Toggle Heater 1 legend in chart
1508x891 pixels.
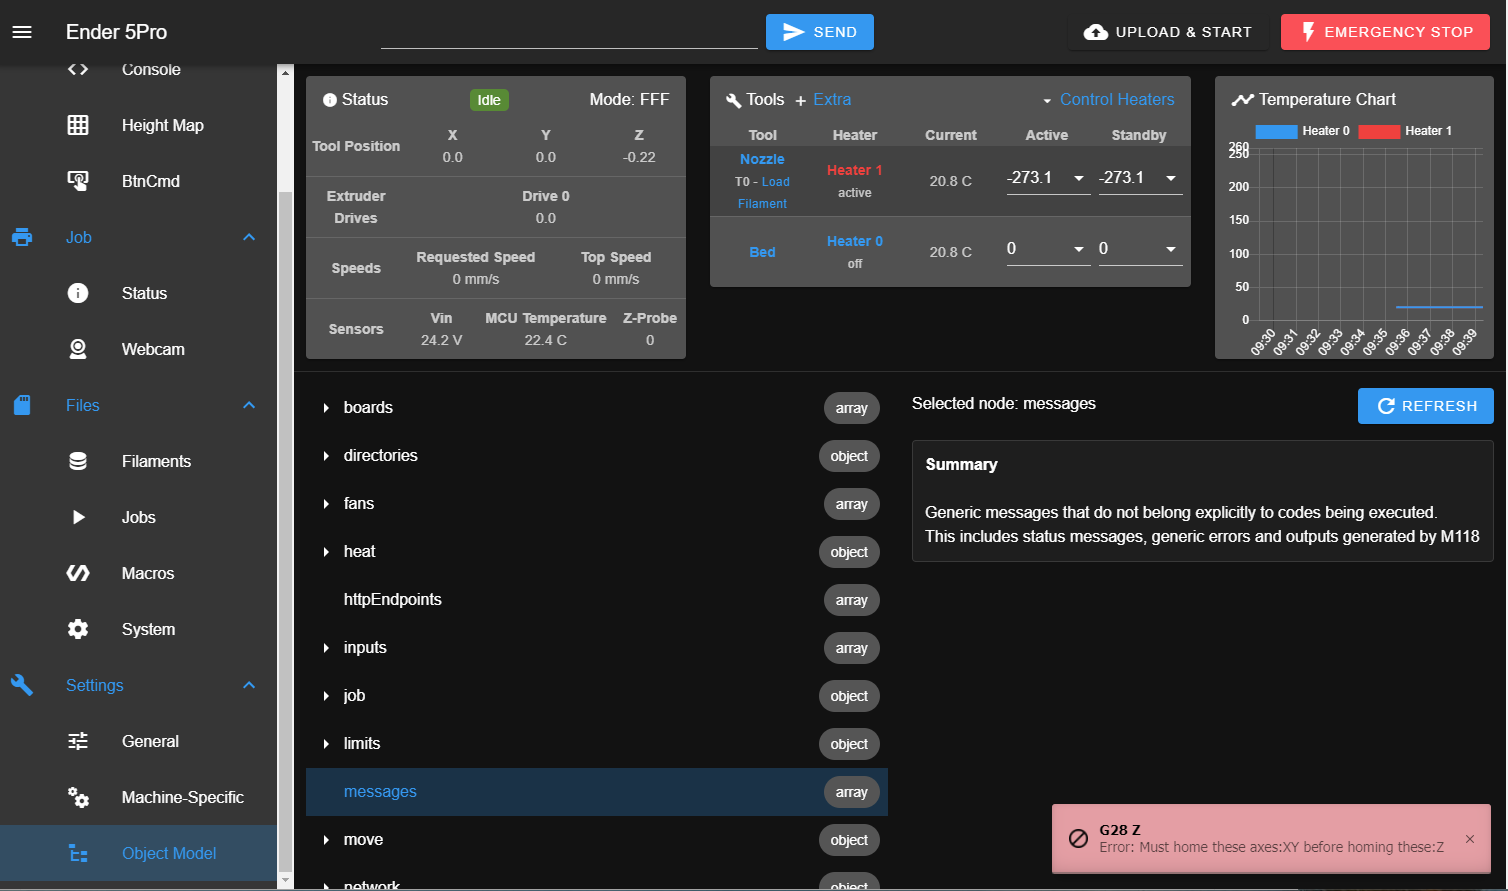1405,131
